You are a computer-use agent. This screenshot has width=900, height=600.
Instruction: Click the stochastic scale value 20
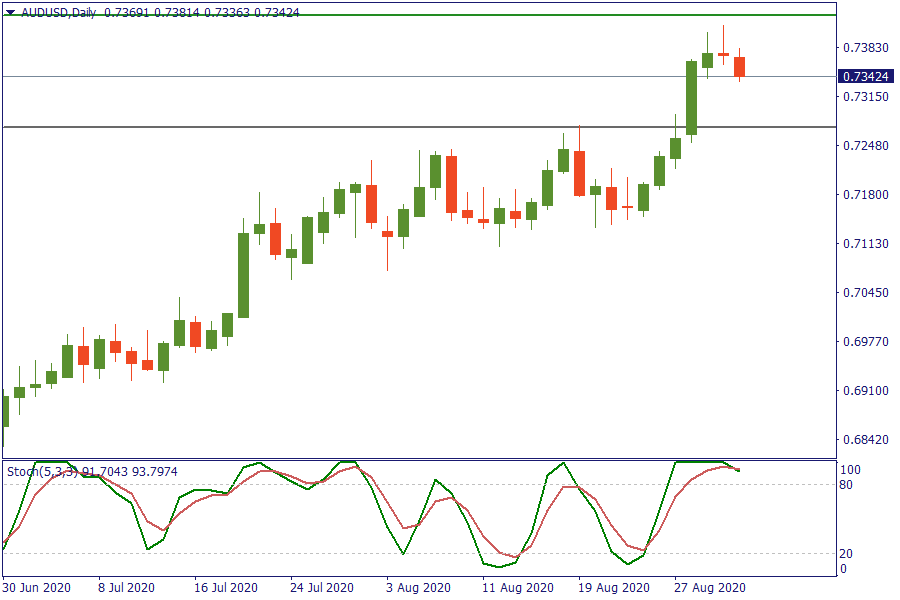pyautogui.click(x=846, y=553)
